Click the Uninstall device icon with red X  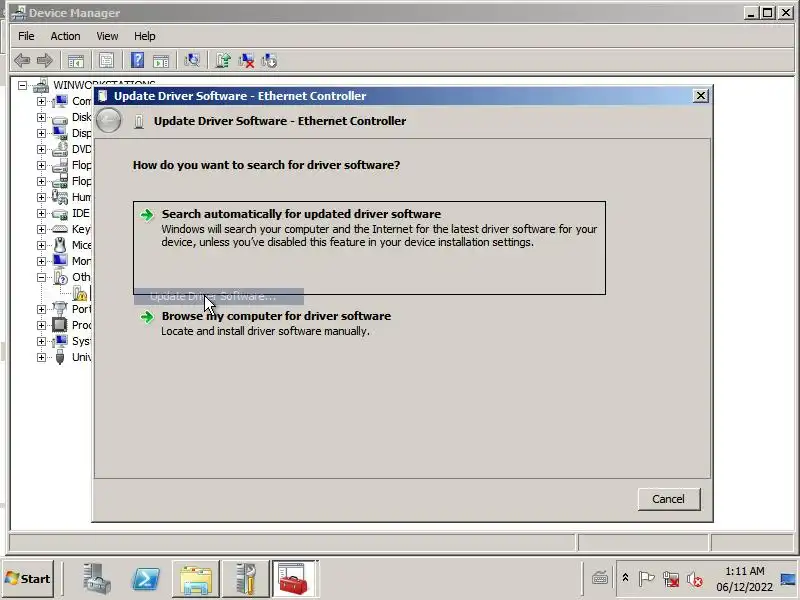click(246, 61)
